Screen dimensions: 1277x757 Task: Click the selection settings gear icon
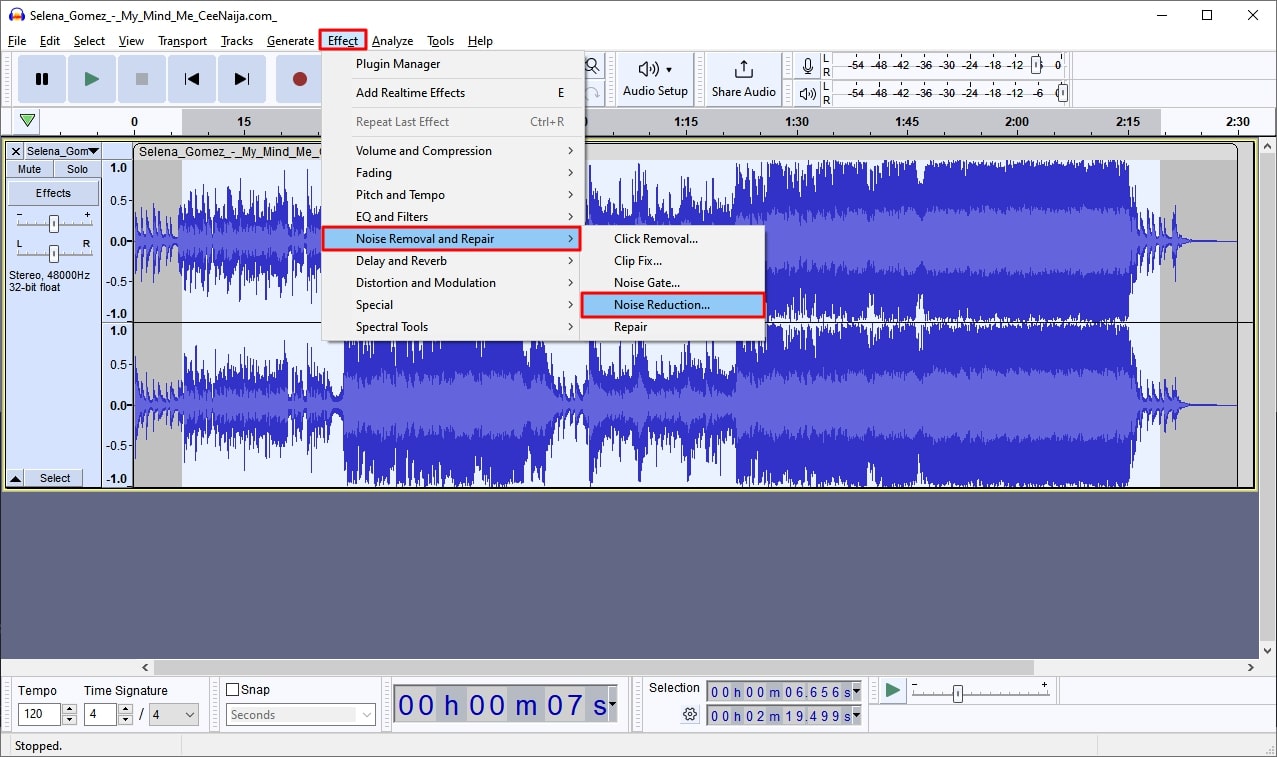pos(689,714)
